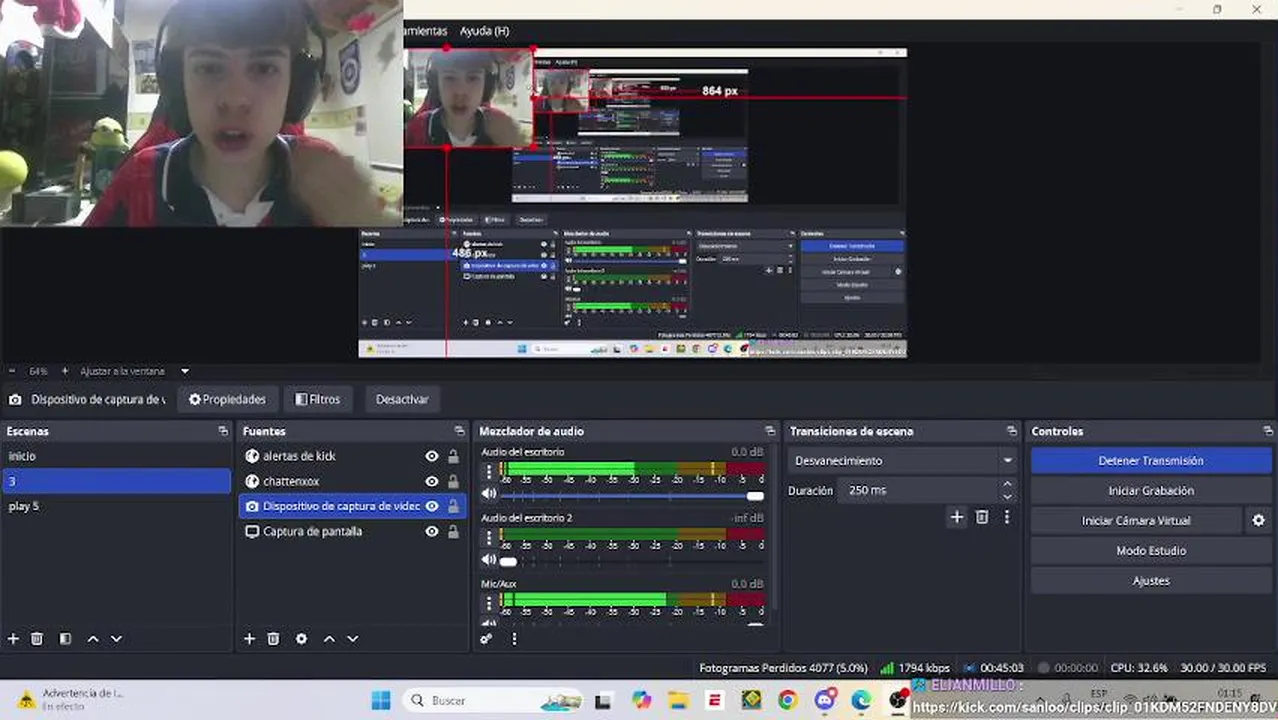Move the selected scene up
The height and width of the screenshot is (720, 1278).
tap(93, 638)
